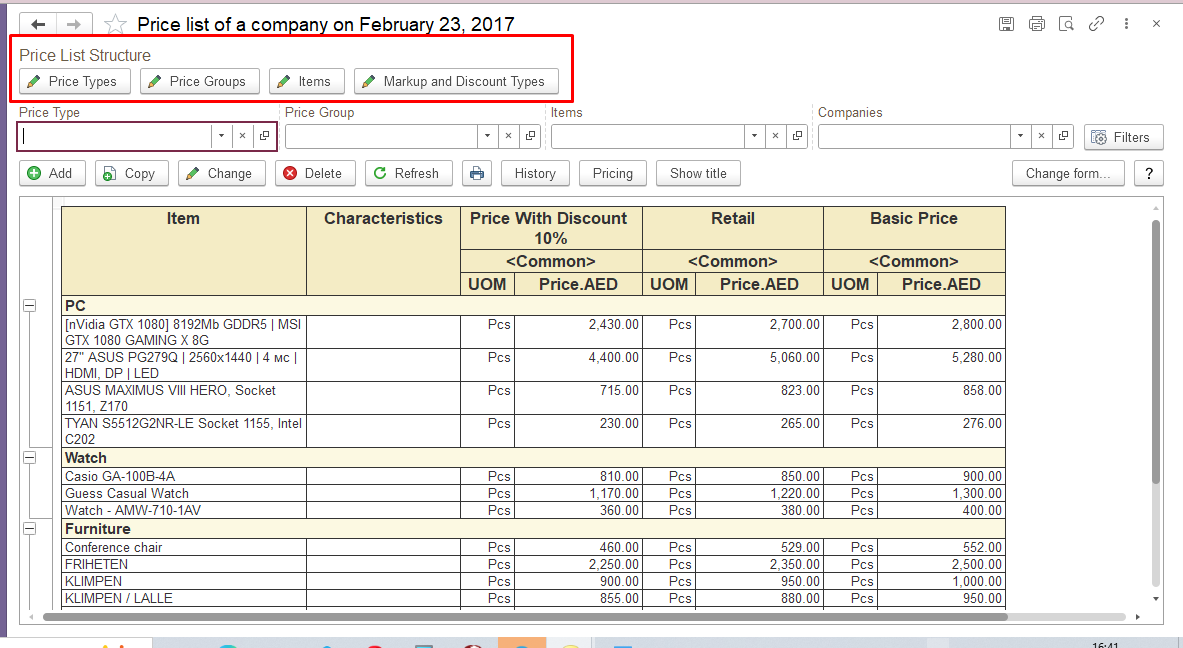Edit the Items structure button
This screenshot has width=1183, height=648.
pyautogui.click(x=307, y=81)
